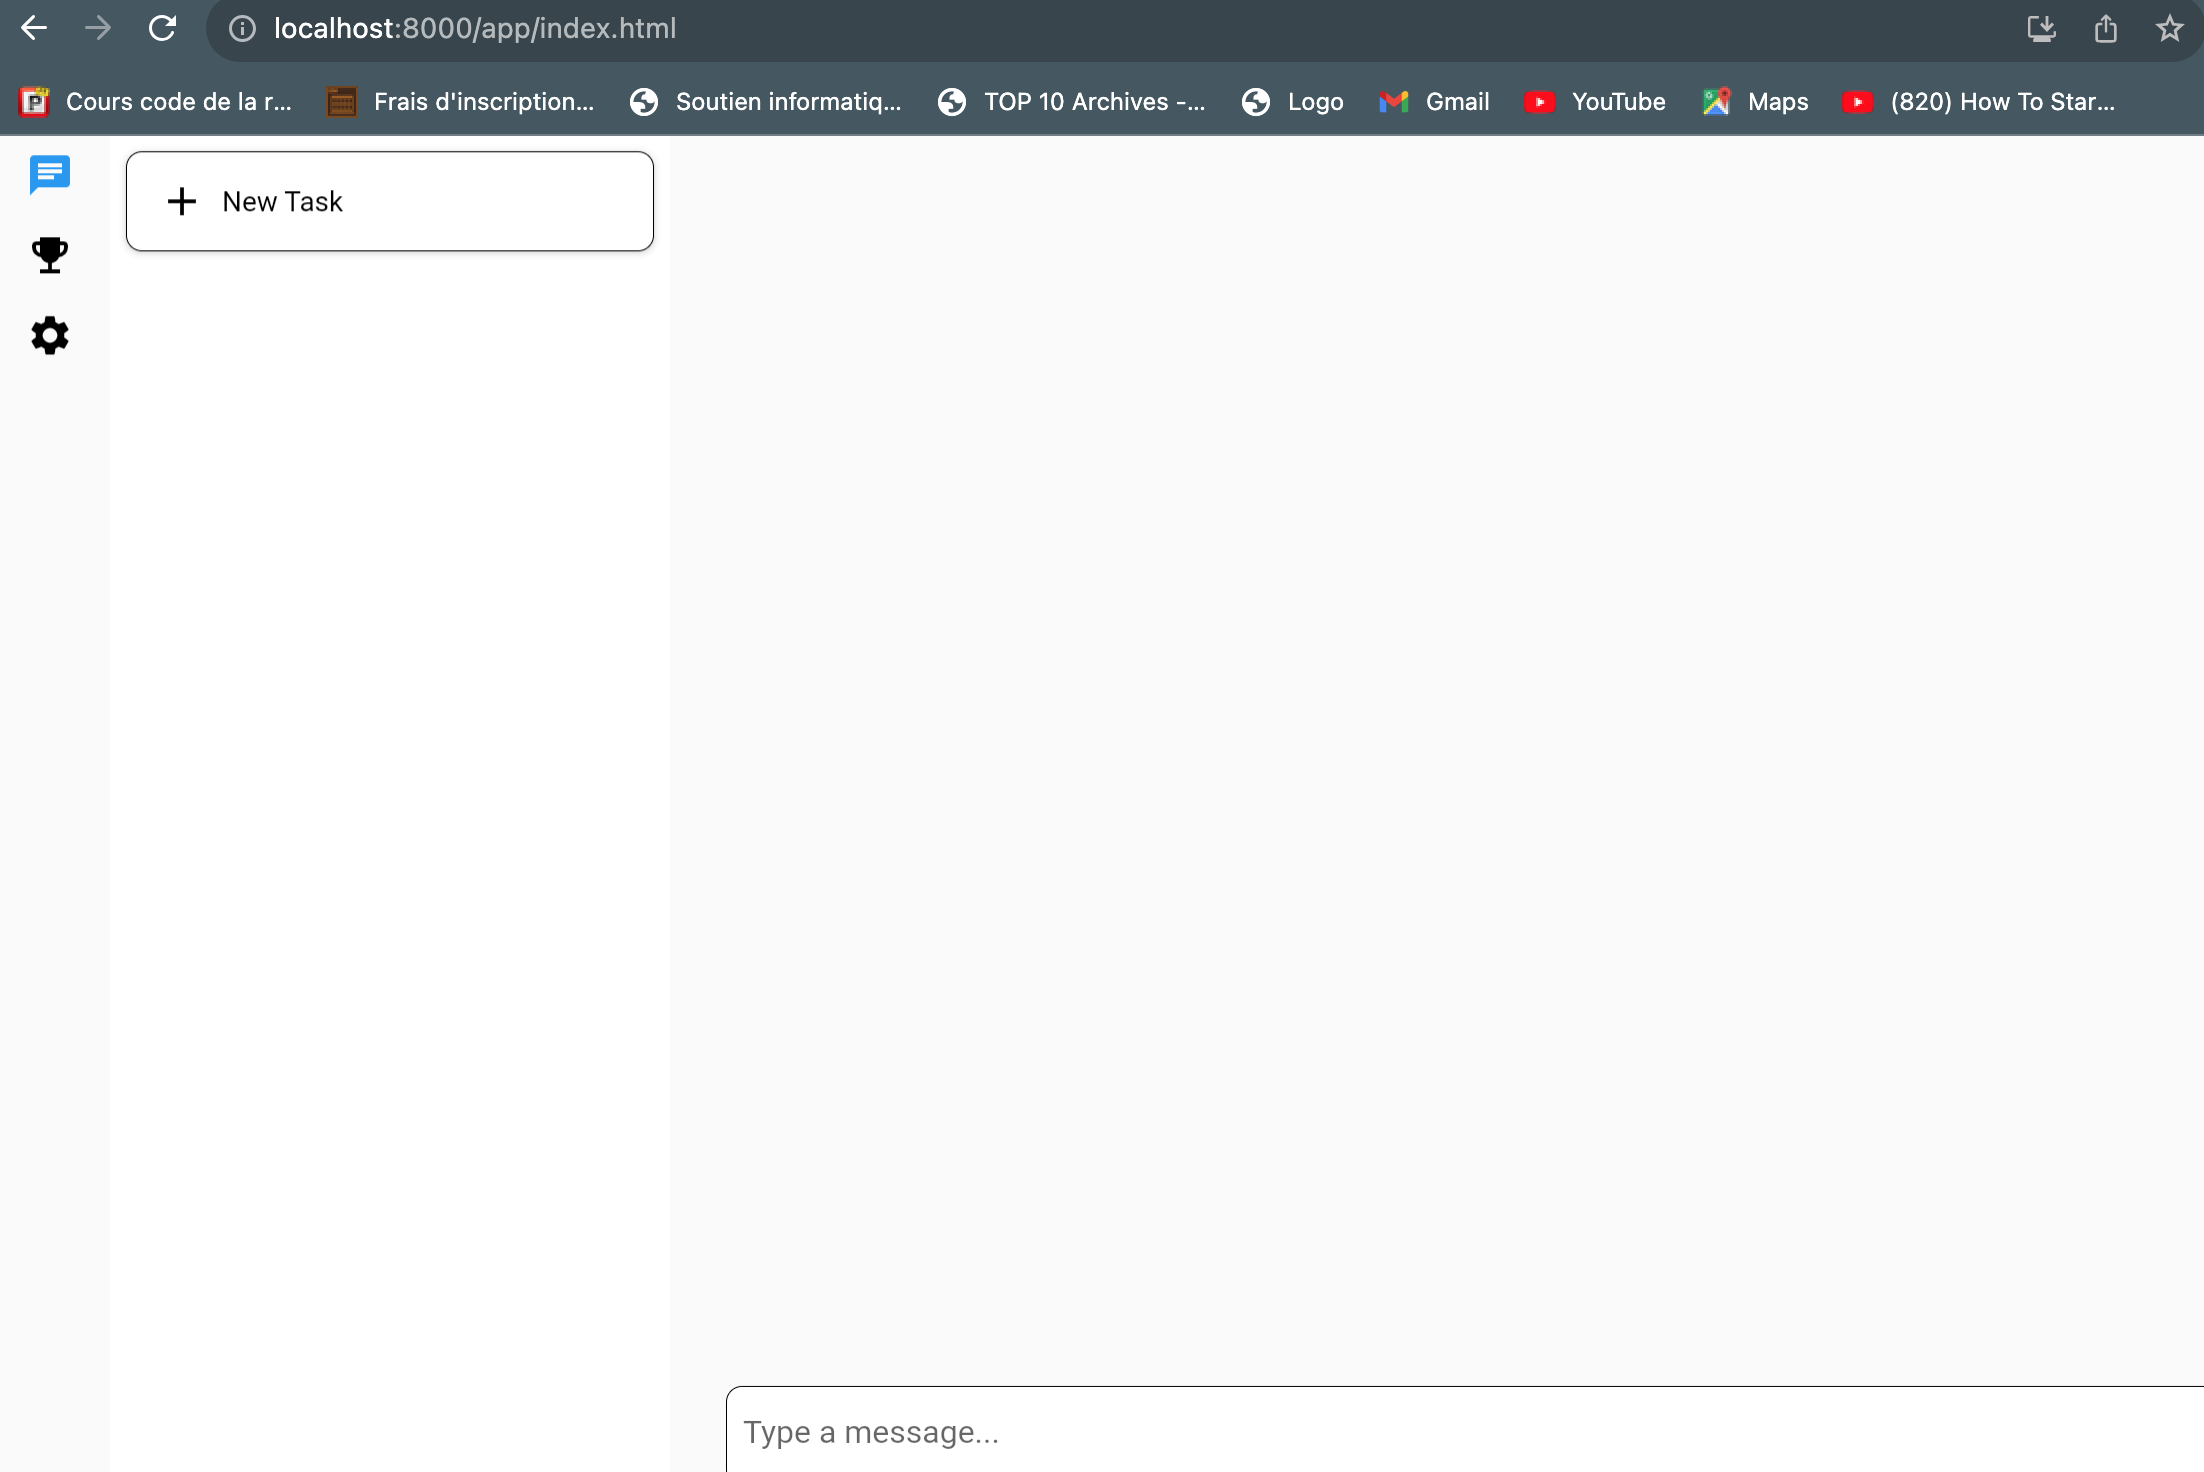The width and height of the screenshot is (2204, 1472).
Task: Click the share page icon
Action: coord(2106,28)
